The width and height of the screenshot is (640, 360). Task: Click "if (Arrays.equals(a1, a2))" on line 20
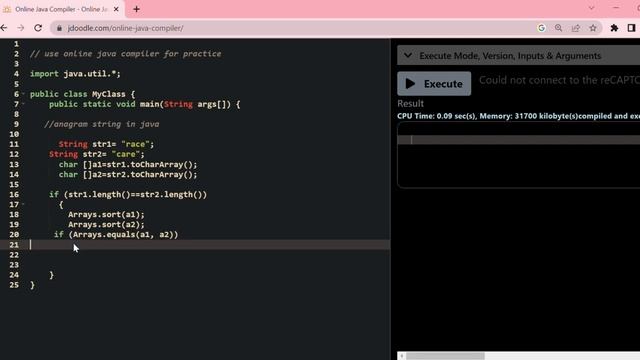[x=116, y=234]
